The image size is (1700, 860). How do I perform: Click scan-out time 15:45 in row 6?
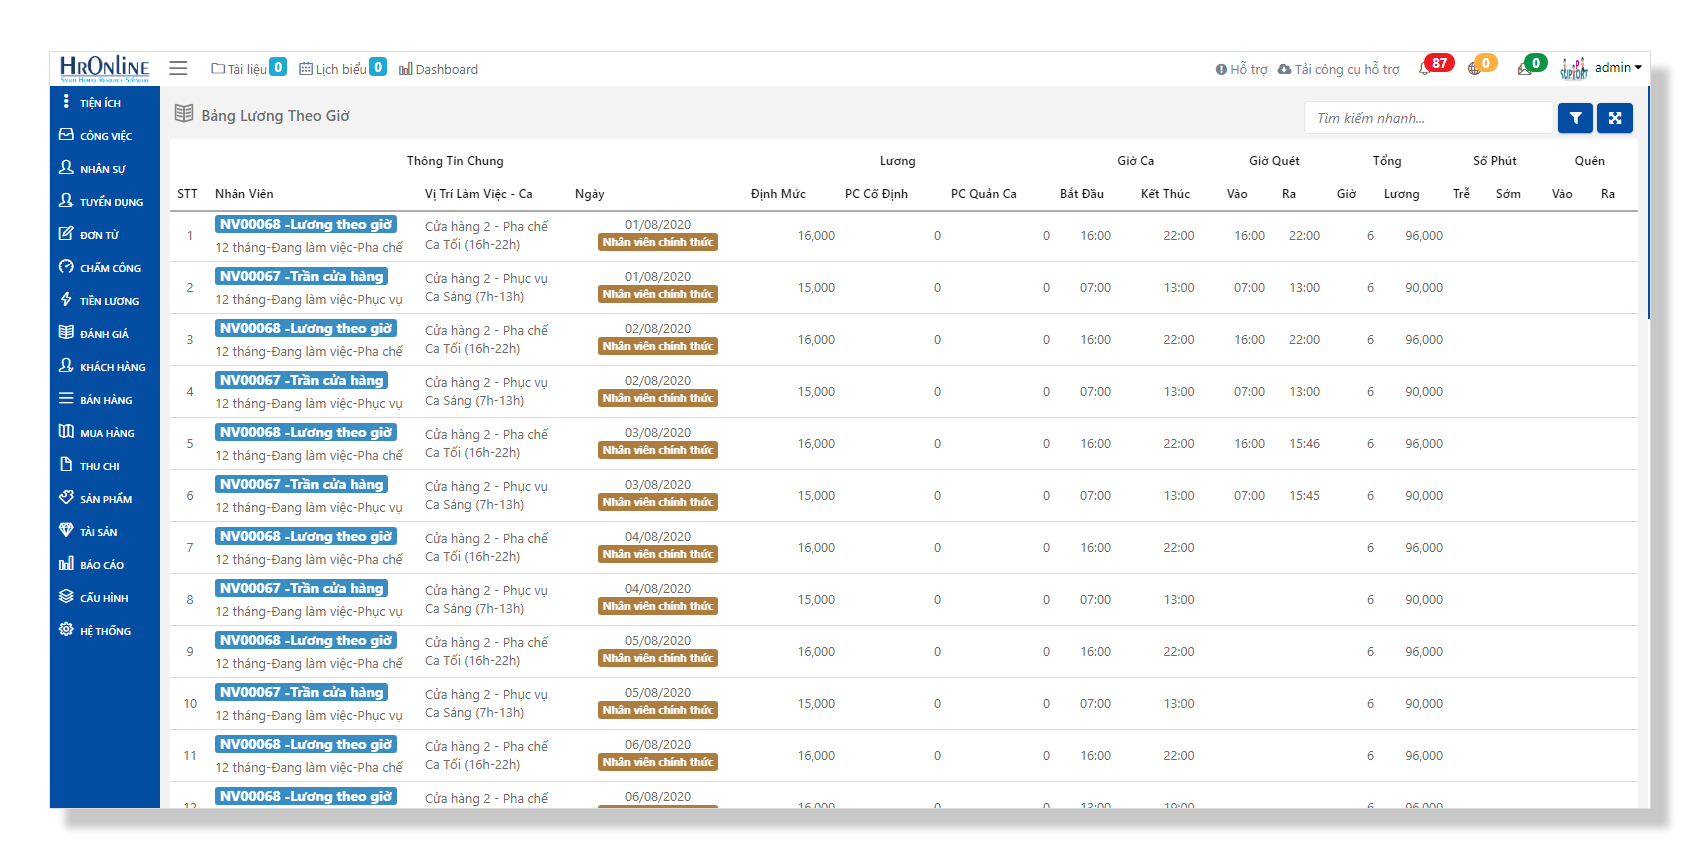coord(1304,496)
